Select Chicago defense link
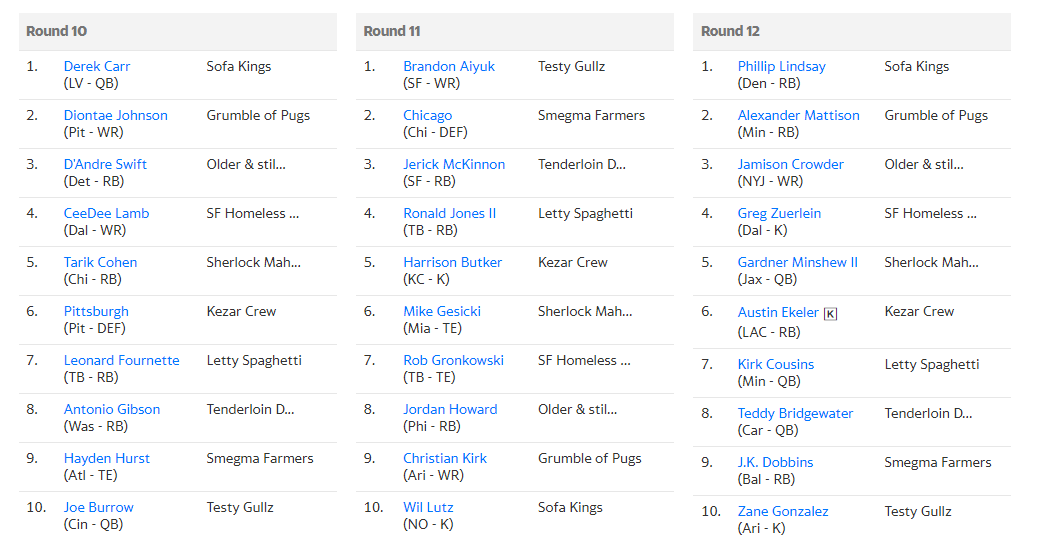The height and width of the screenshot is (543, 1045). pyautogui.click(x=427, y=115)
